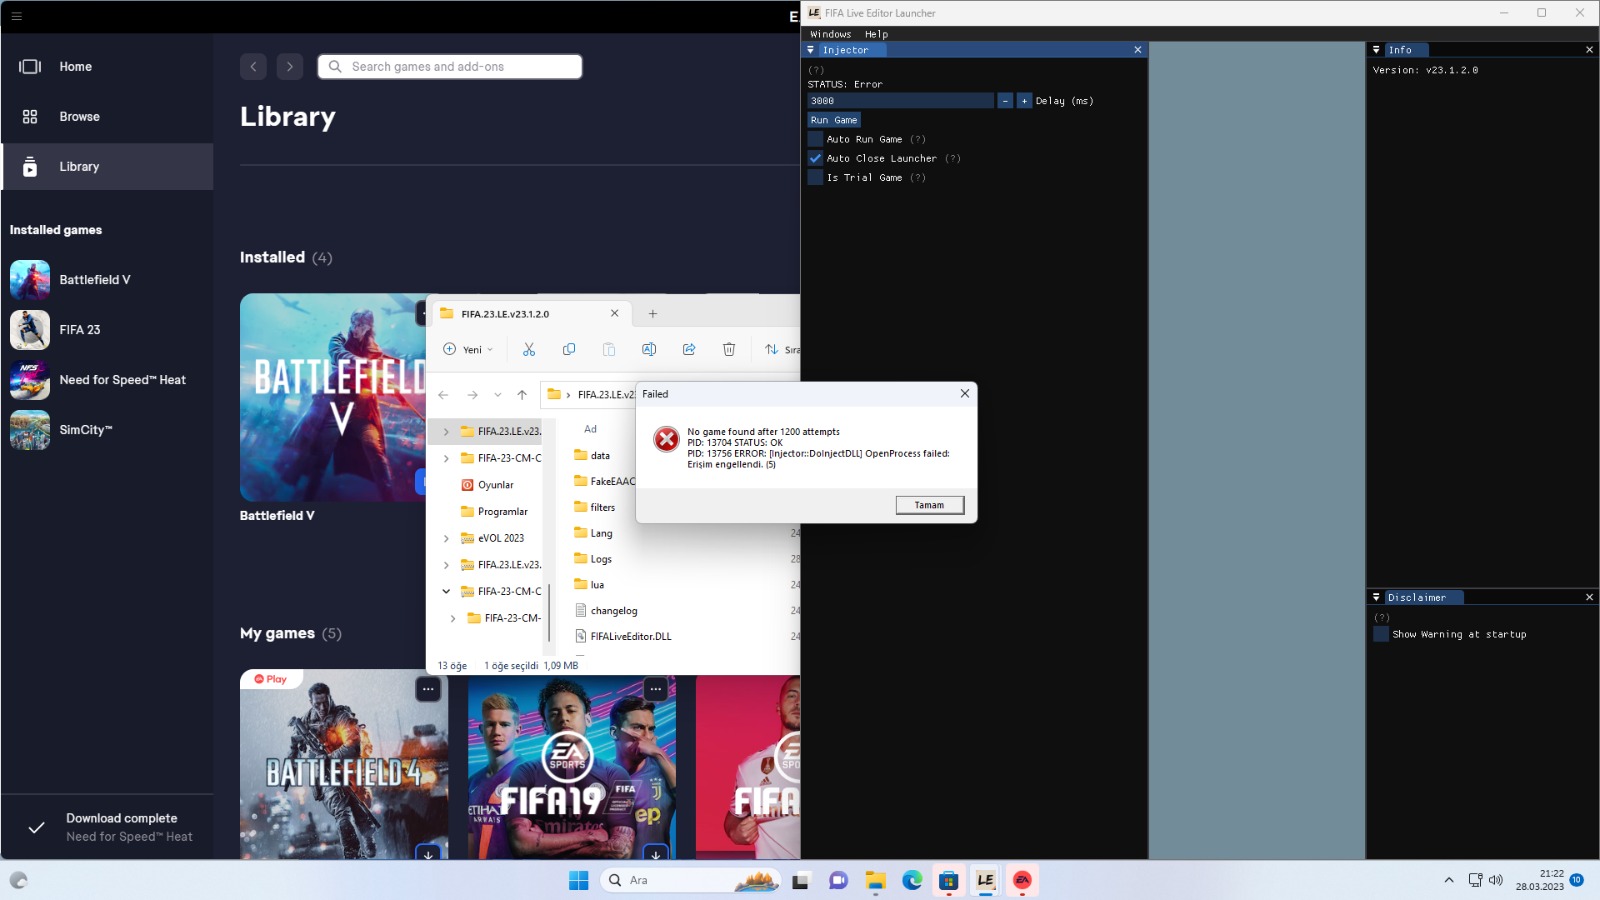Open the data folder in file list

pyautogui.click(x=592, y=455)
